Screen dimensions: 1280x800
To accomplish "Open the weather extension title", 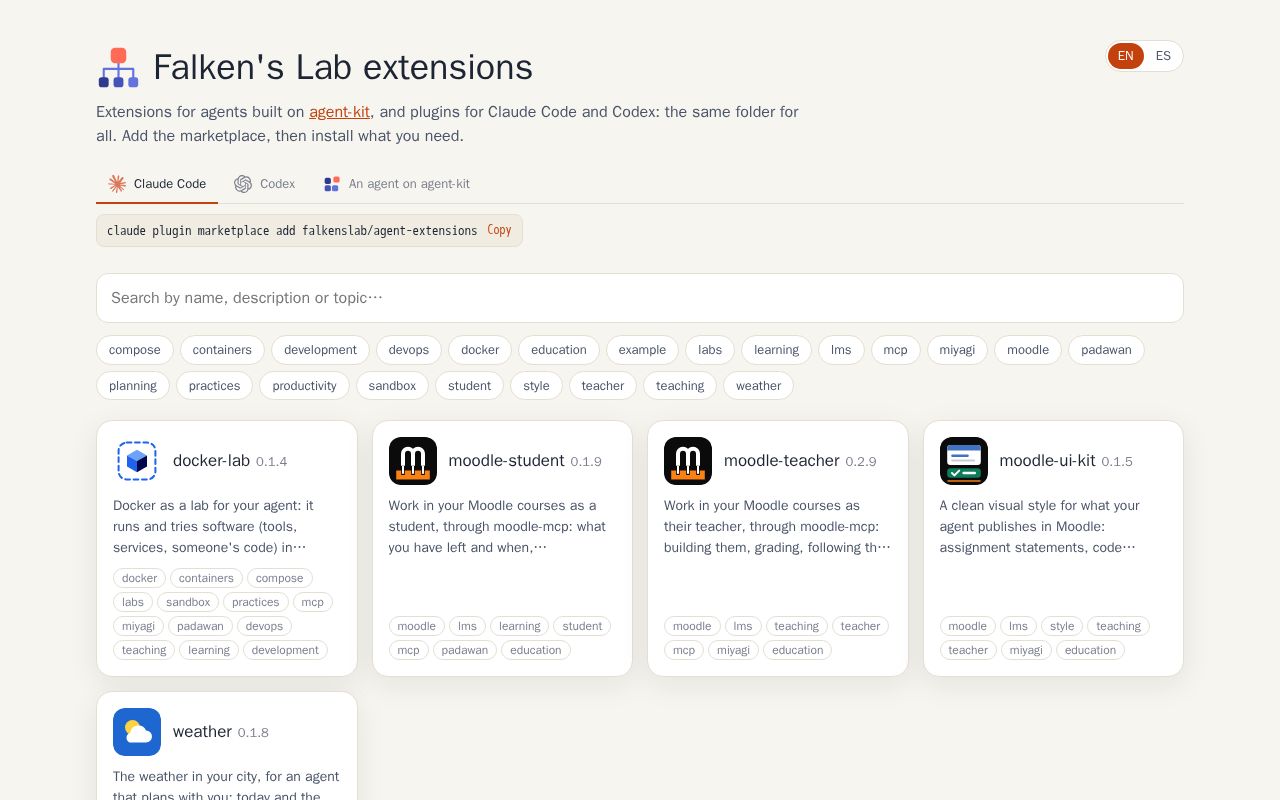I will coord(202,732).
